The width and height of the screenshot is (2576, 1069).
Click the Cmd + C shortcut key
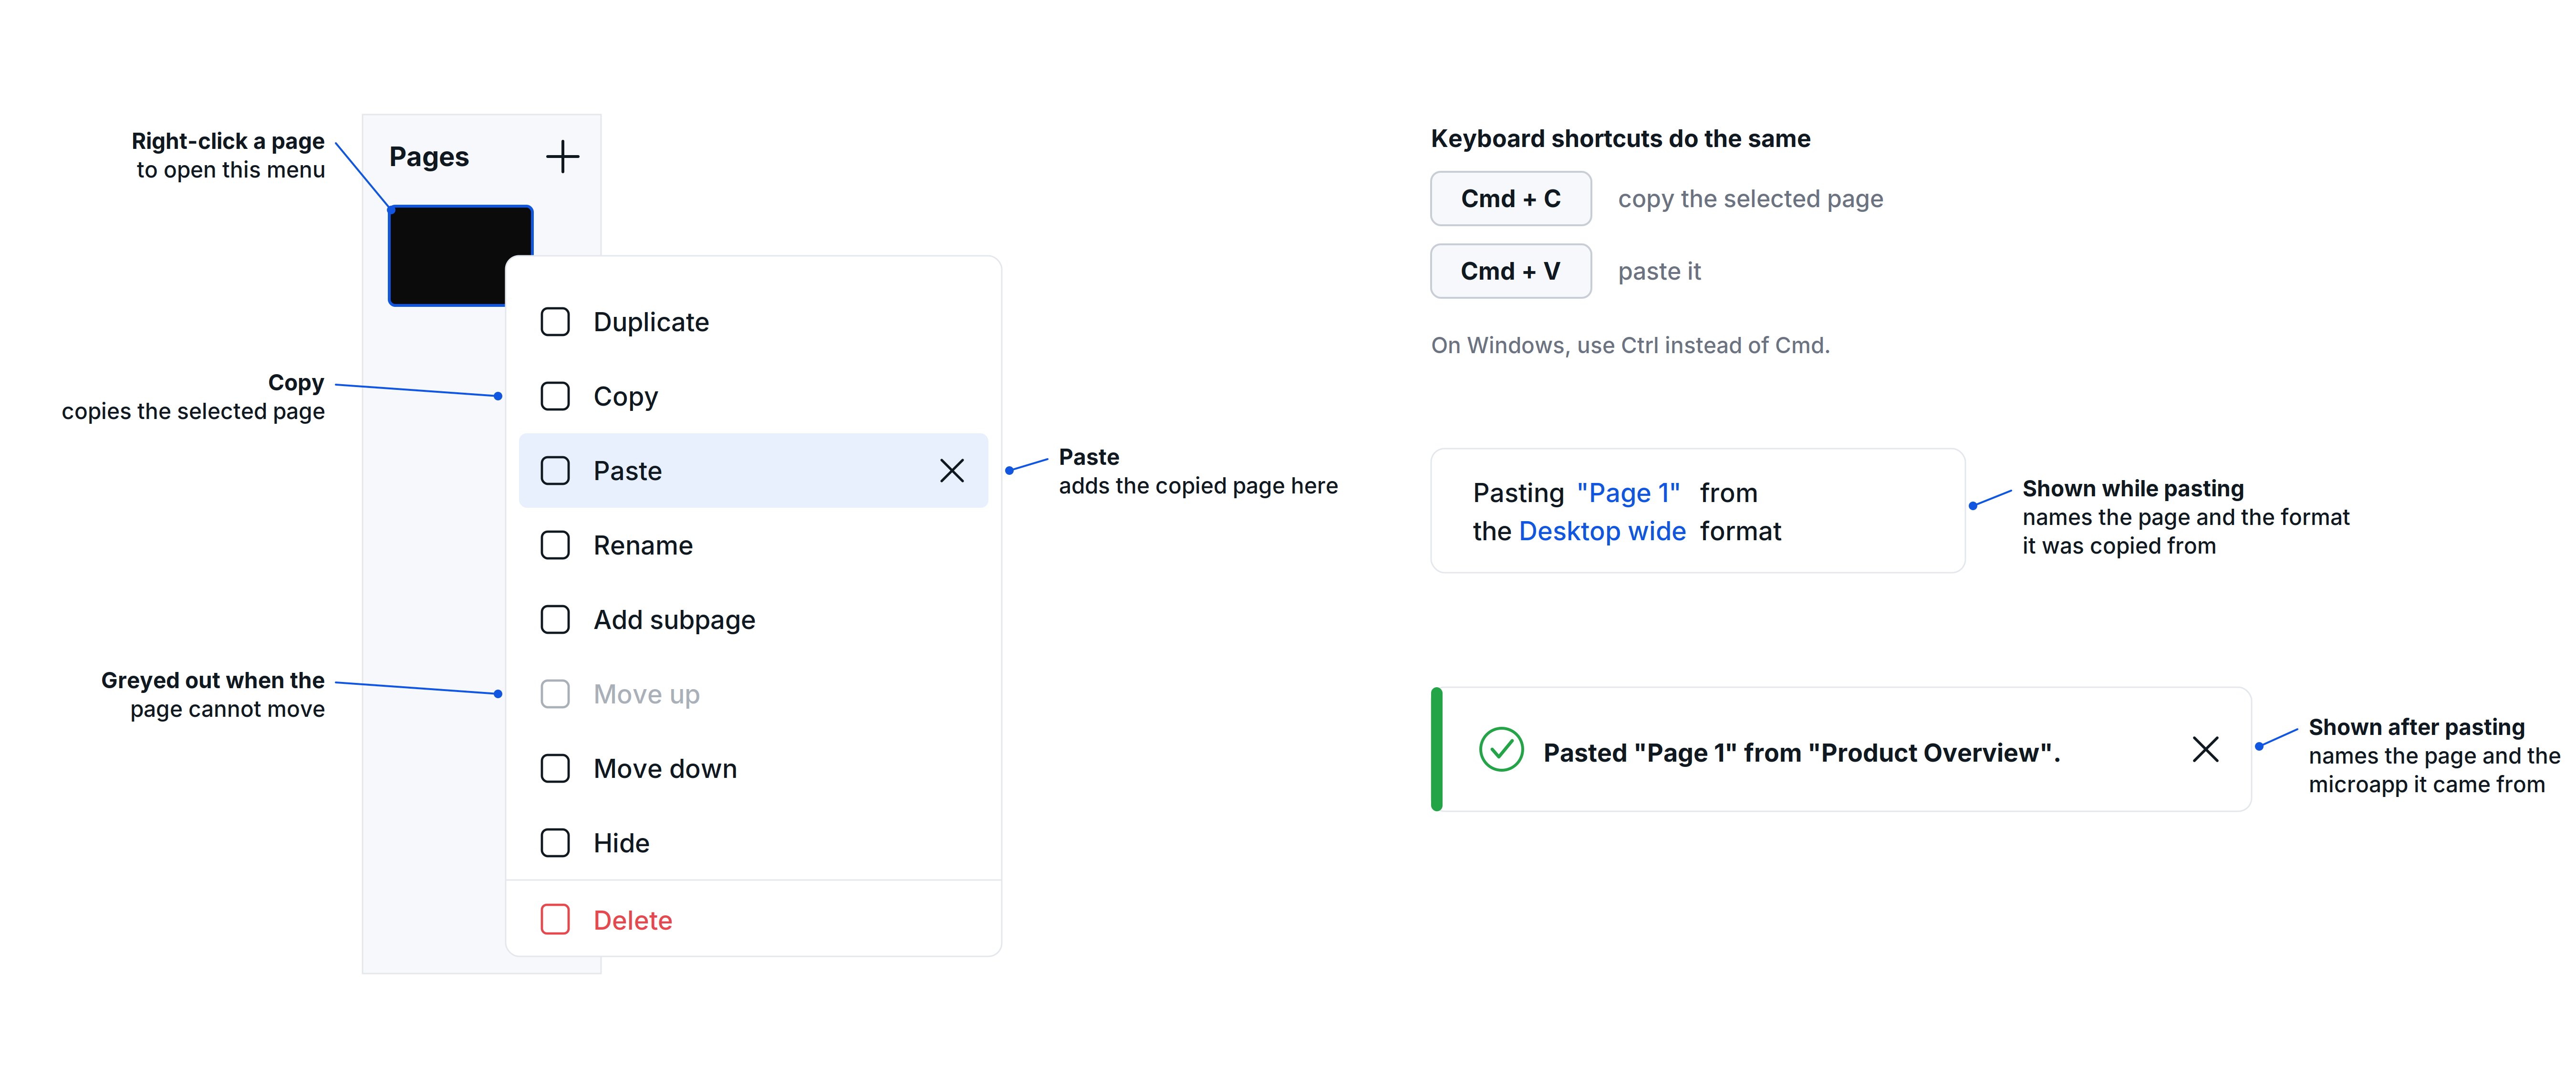pyautogui.click(x=1510, y=198)
